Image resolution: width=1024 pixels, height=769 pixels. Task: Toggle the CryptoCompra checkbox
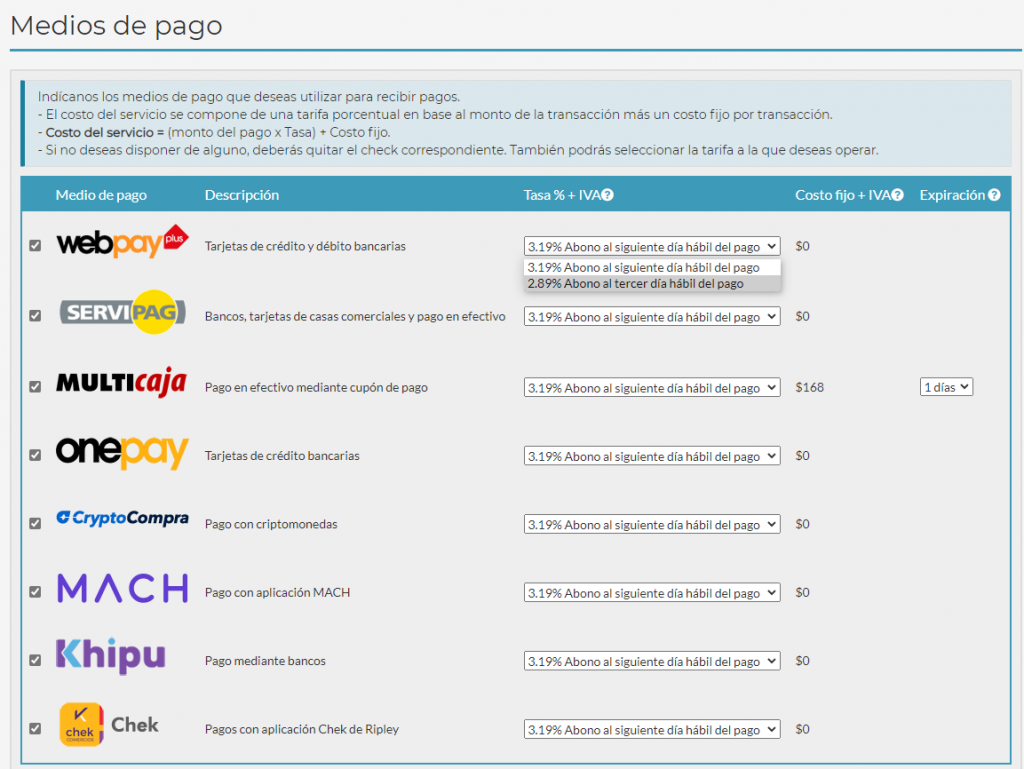(35, 524)
